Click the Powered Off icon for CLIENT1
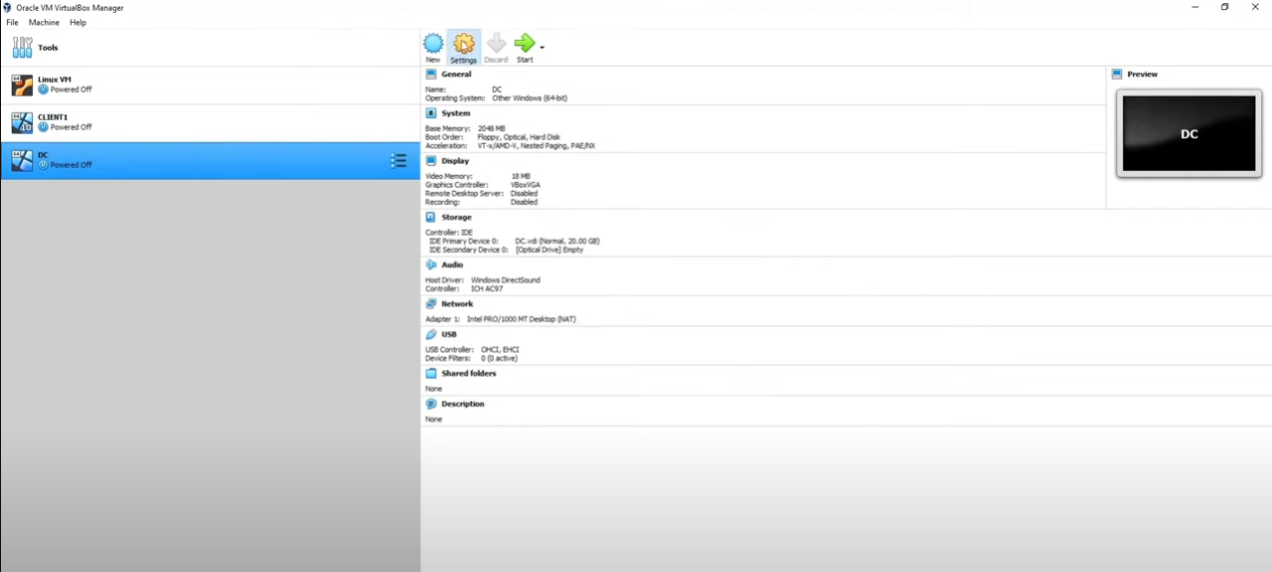Screen dimensions: 1272x572 pos(43,128)
